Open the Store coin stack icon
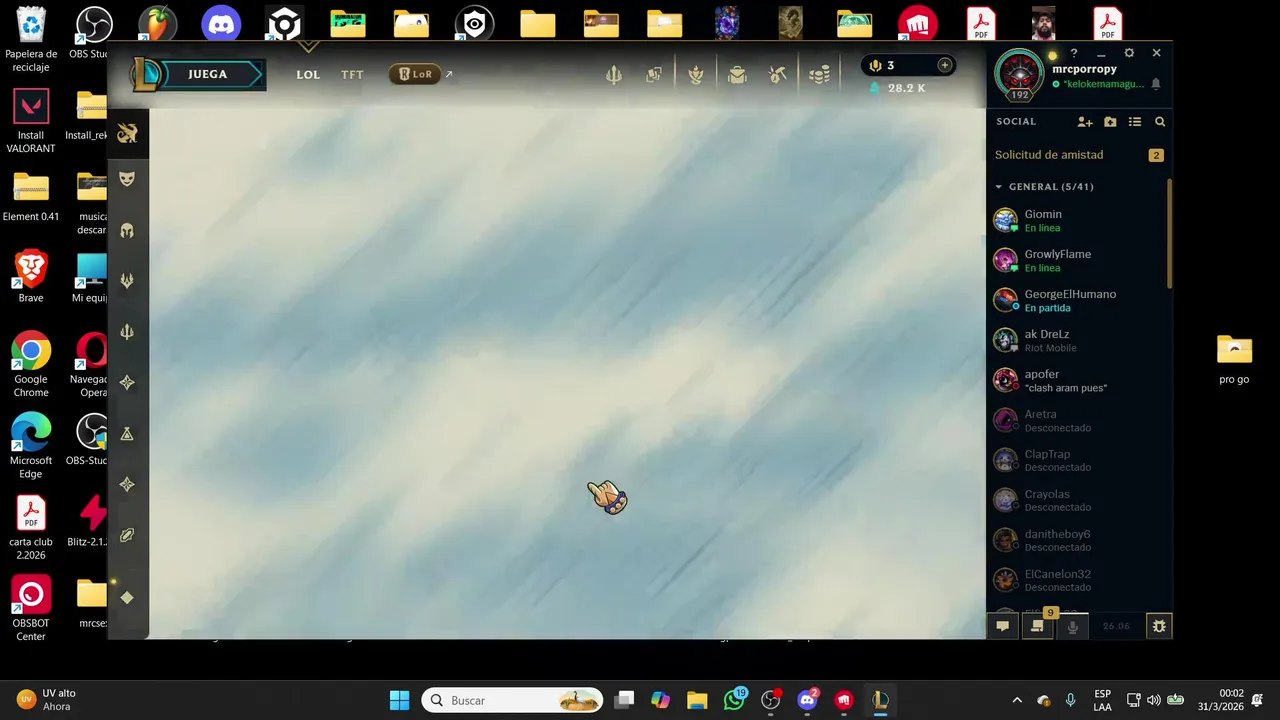 819,75
